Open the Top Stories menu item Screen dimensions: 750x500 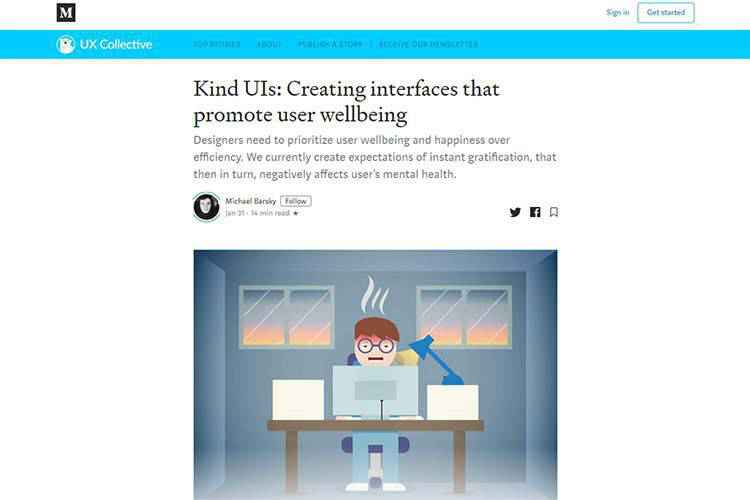[x=217, y=44]
